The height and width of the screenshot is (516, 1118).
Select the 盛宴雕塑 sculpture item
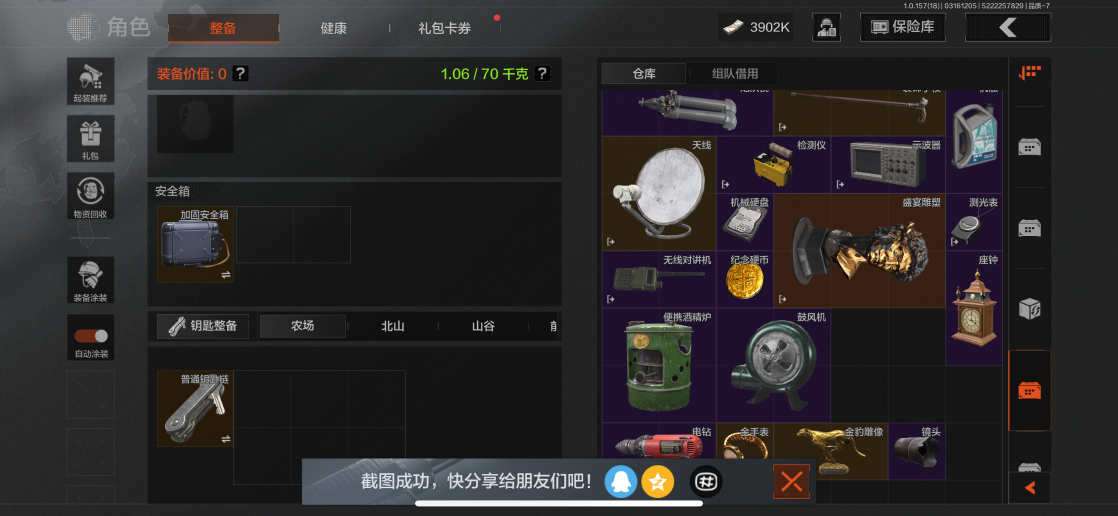859,251
